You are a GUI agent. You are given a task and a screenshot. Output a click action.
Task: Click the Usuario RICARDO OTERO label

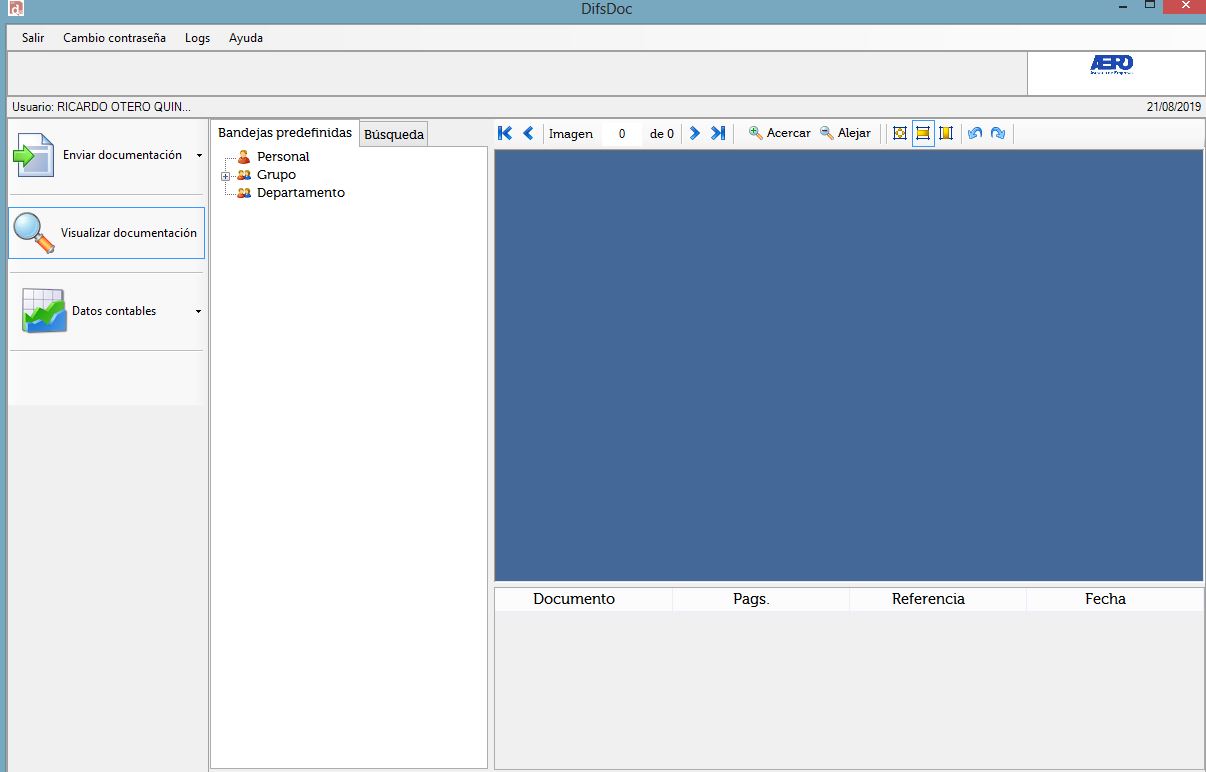click(x=101, y=106)
